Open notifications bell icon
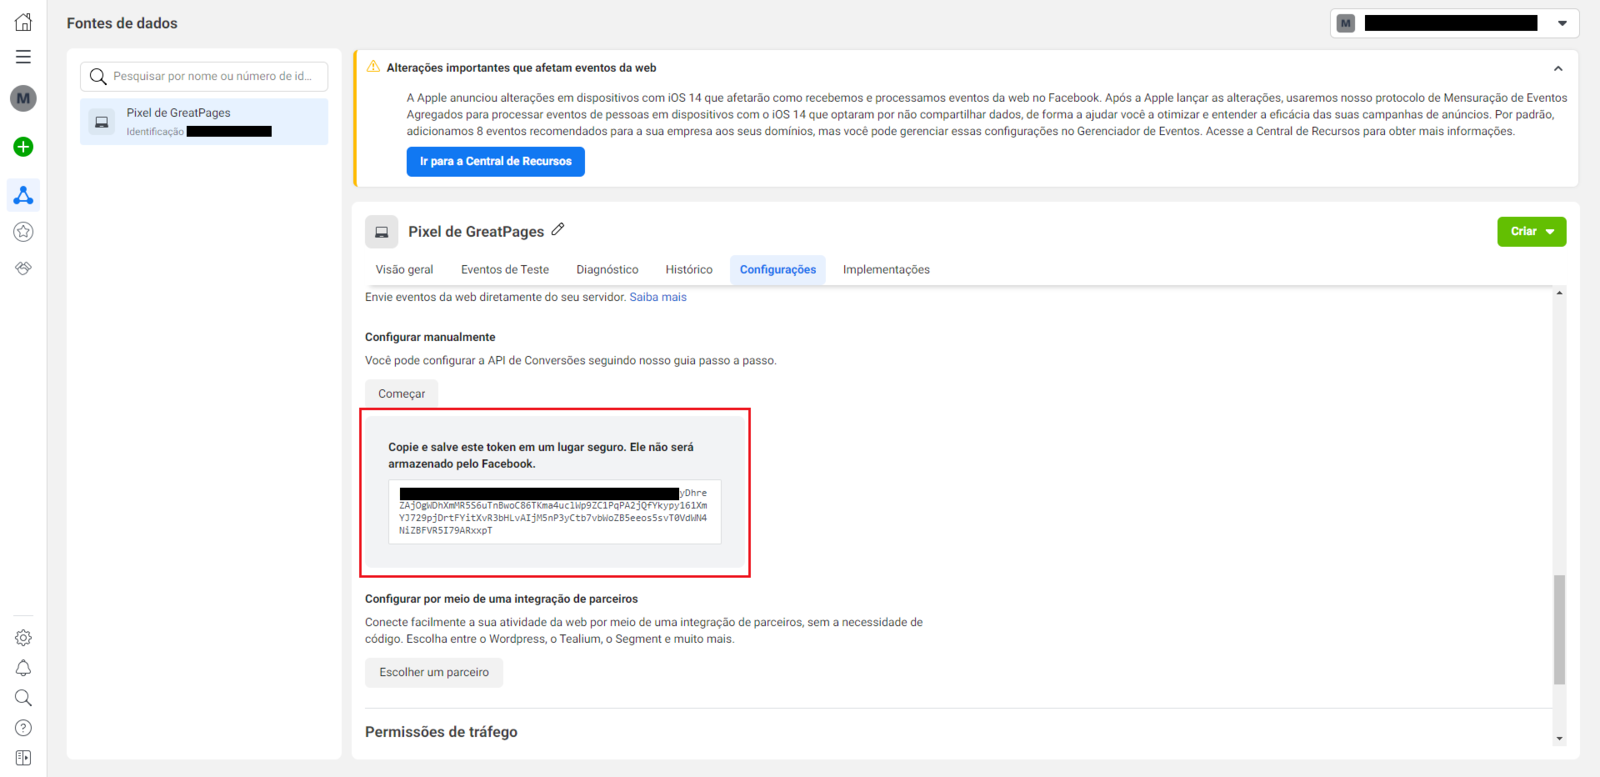The height and width of the screenshot is (777, 1600). point(23,668)
